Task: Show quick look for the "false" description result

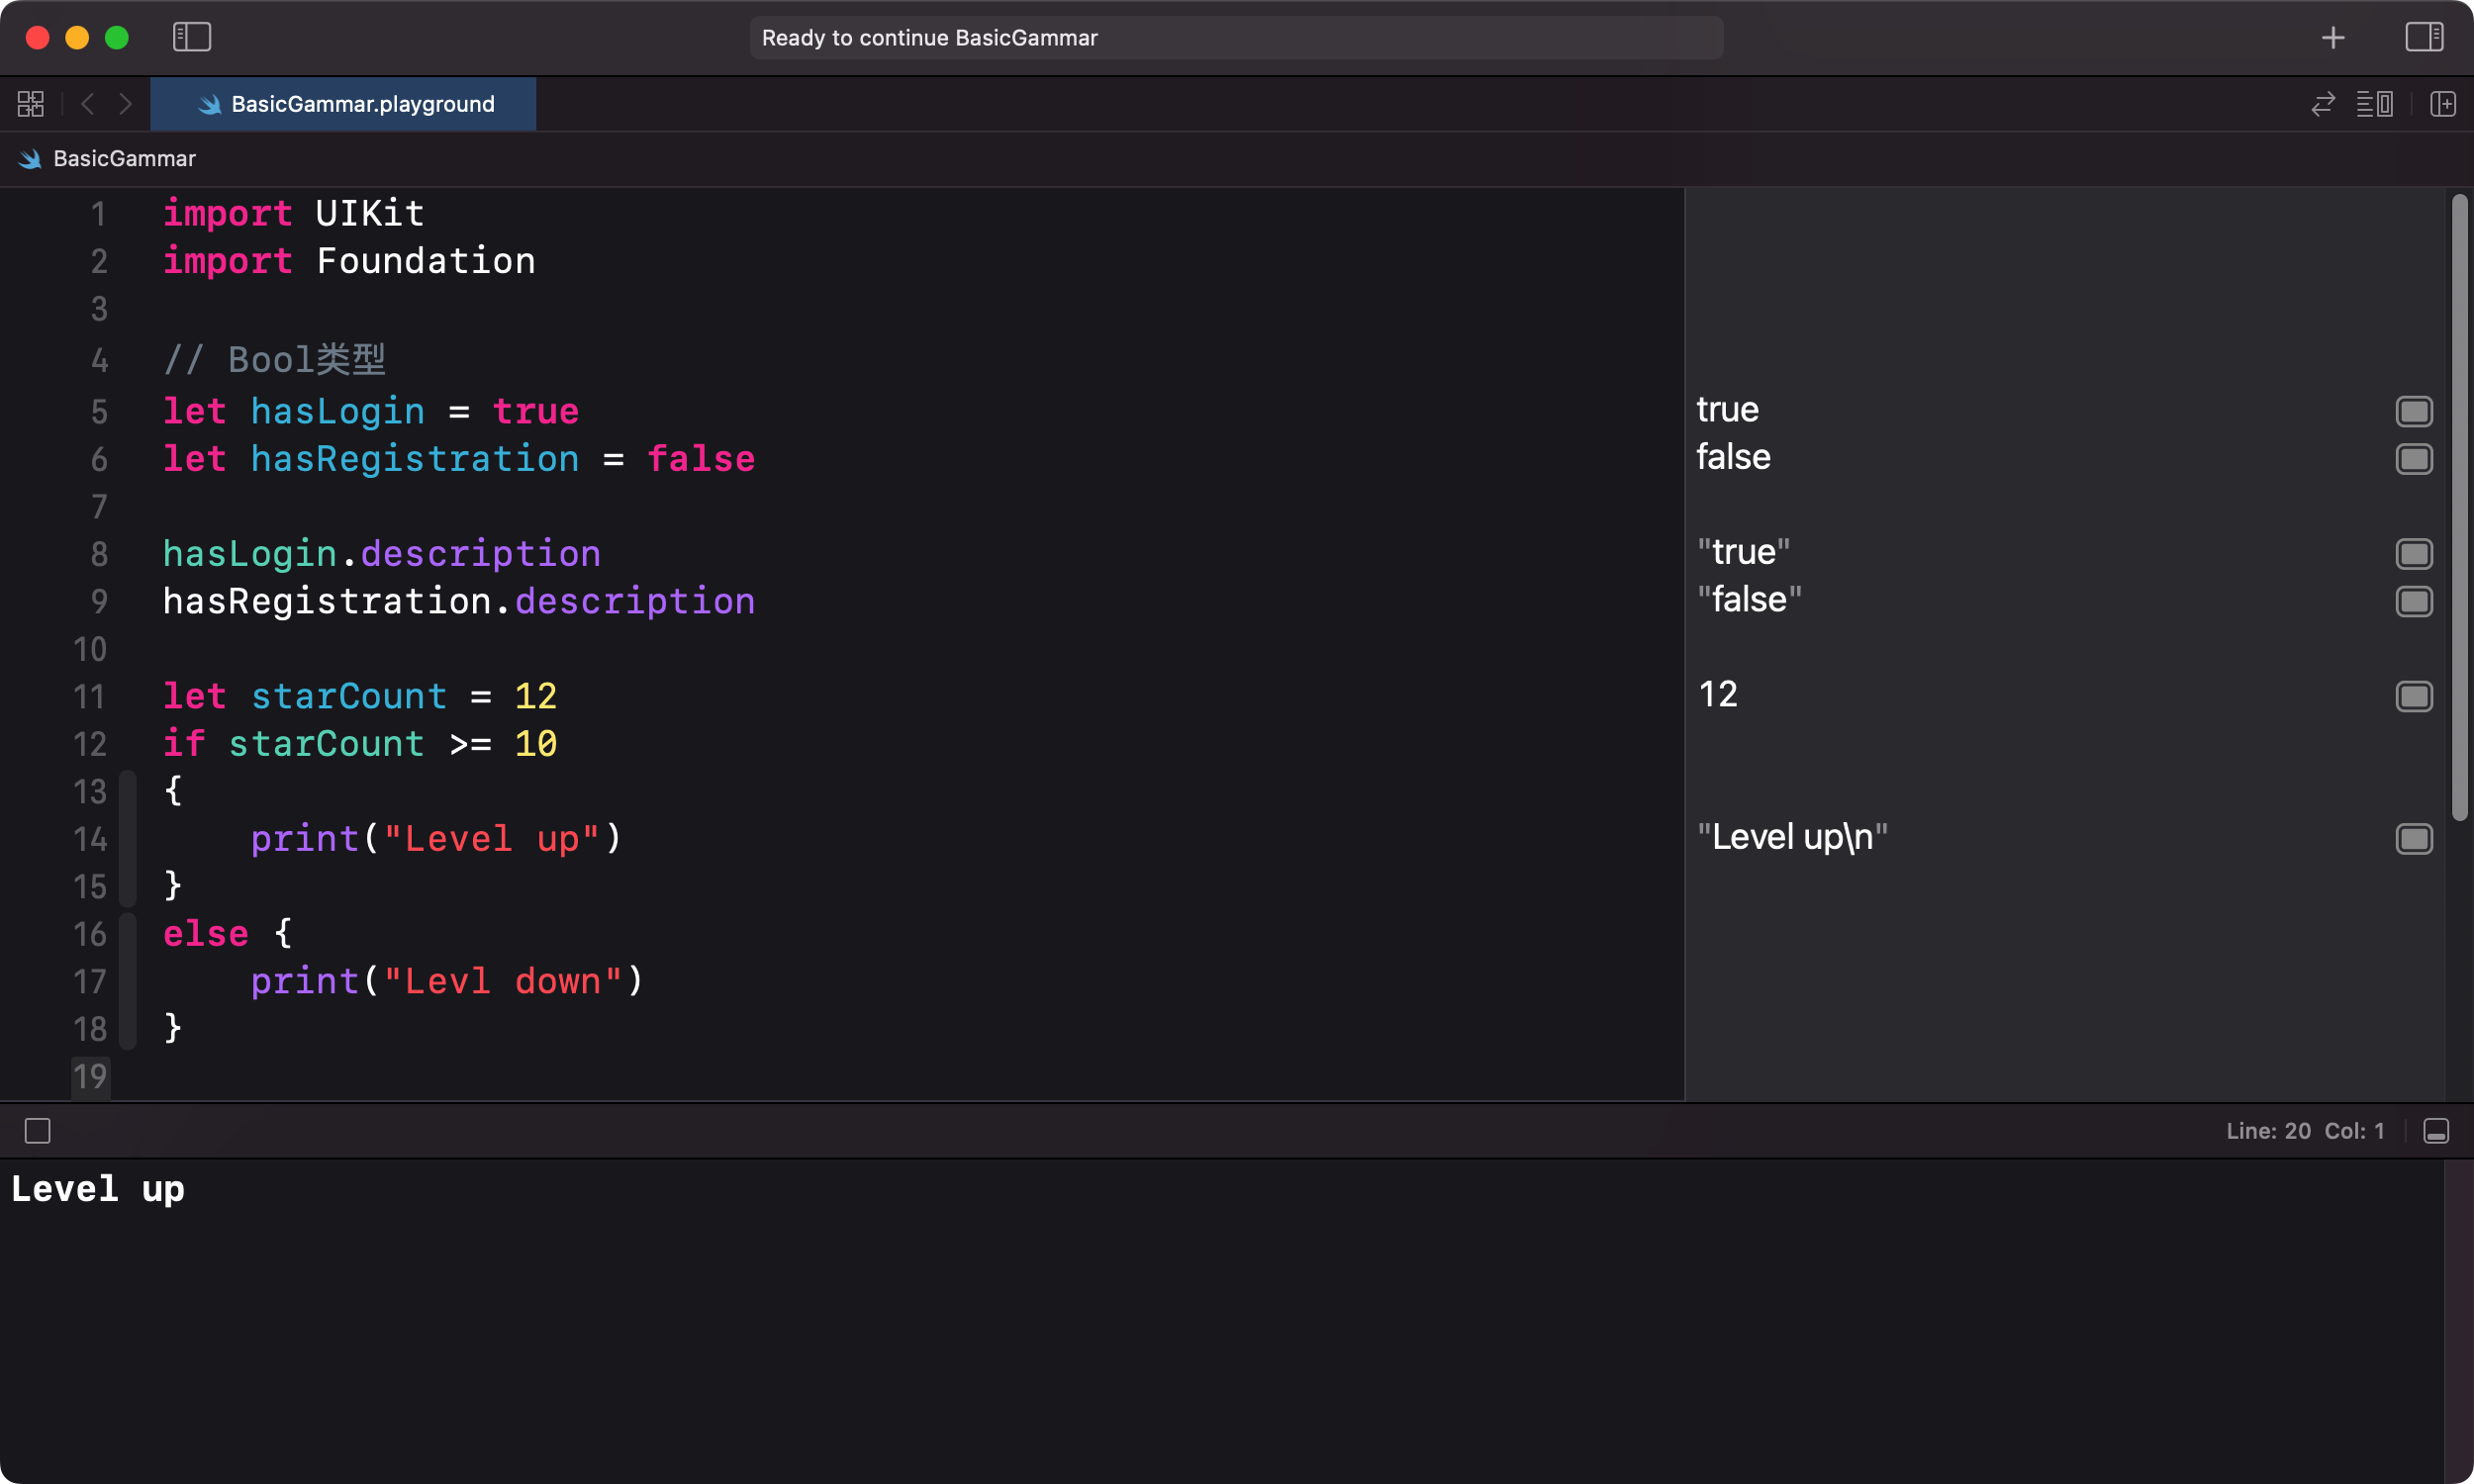Action: tap(2414, 601)
